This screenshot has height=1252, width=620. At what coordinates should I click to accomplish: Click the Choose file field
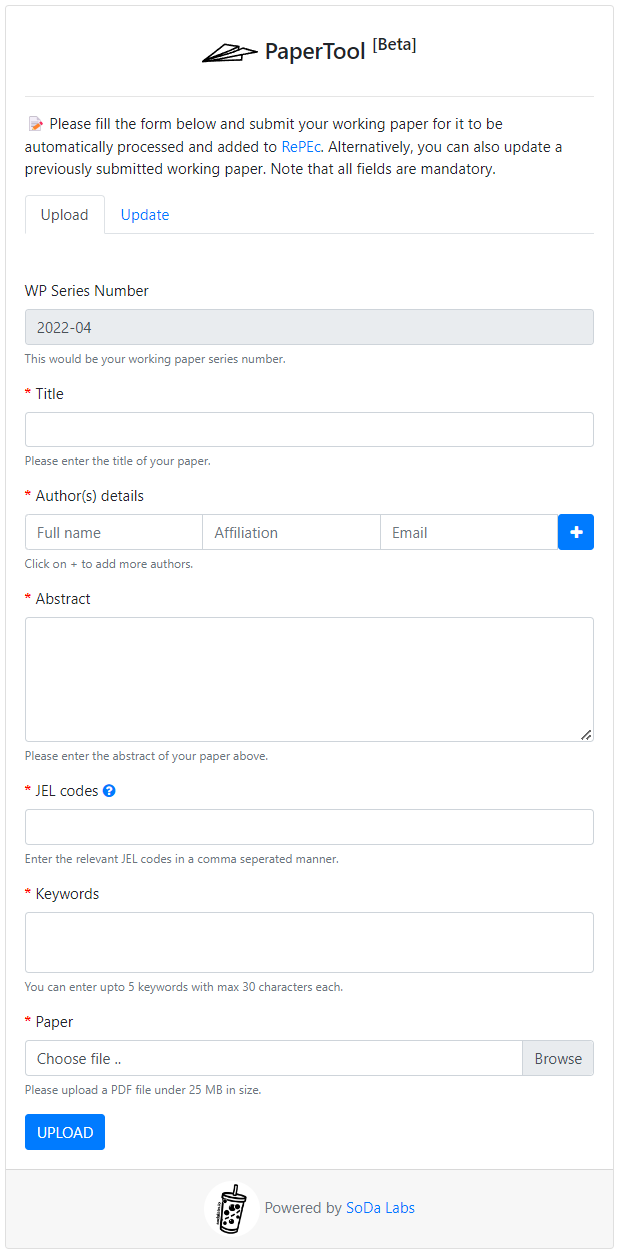273,1058
